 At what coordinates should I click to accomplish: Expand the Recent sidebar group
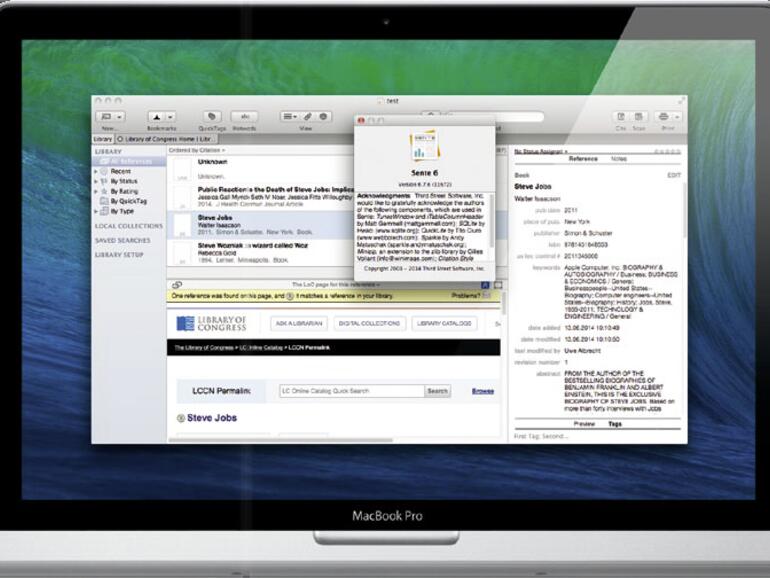(x=96, y=171)
